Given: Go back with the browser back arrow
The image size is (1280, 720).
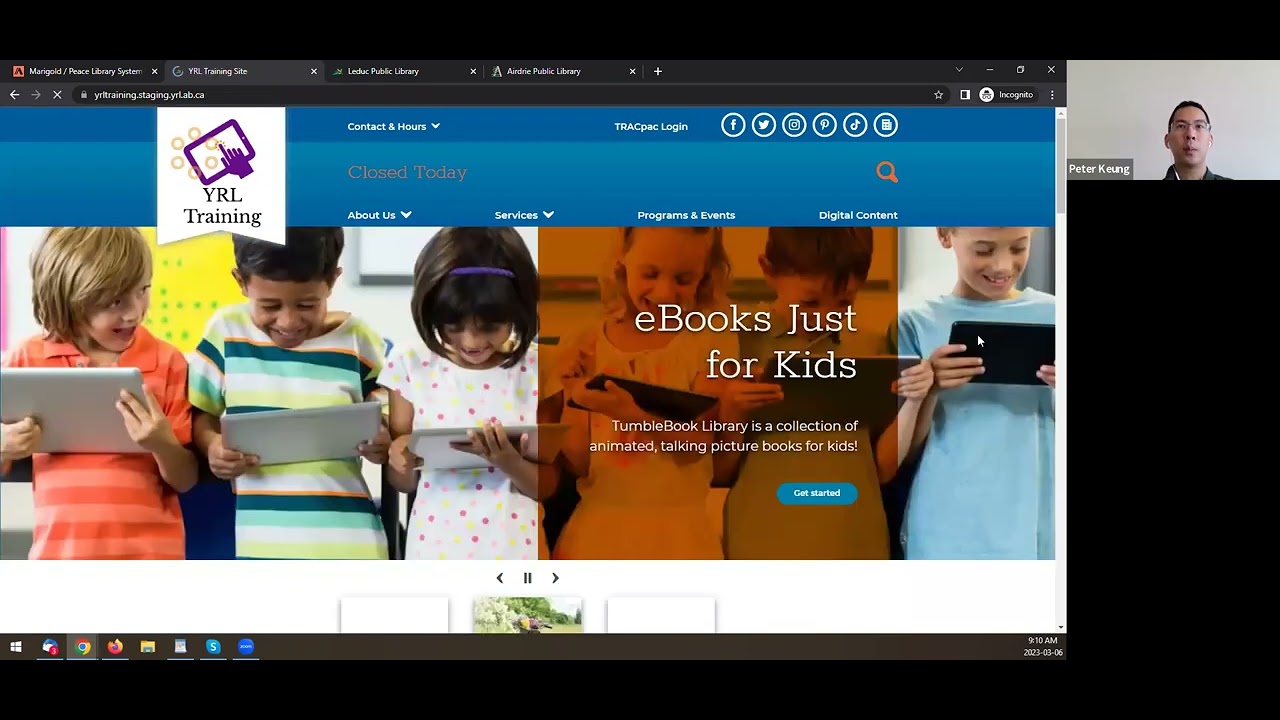Looking at the screenshot, I should coord(14,95).
